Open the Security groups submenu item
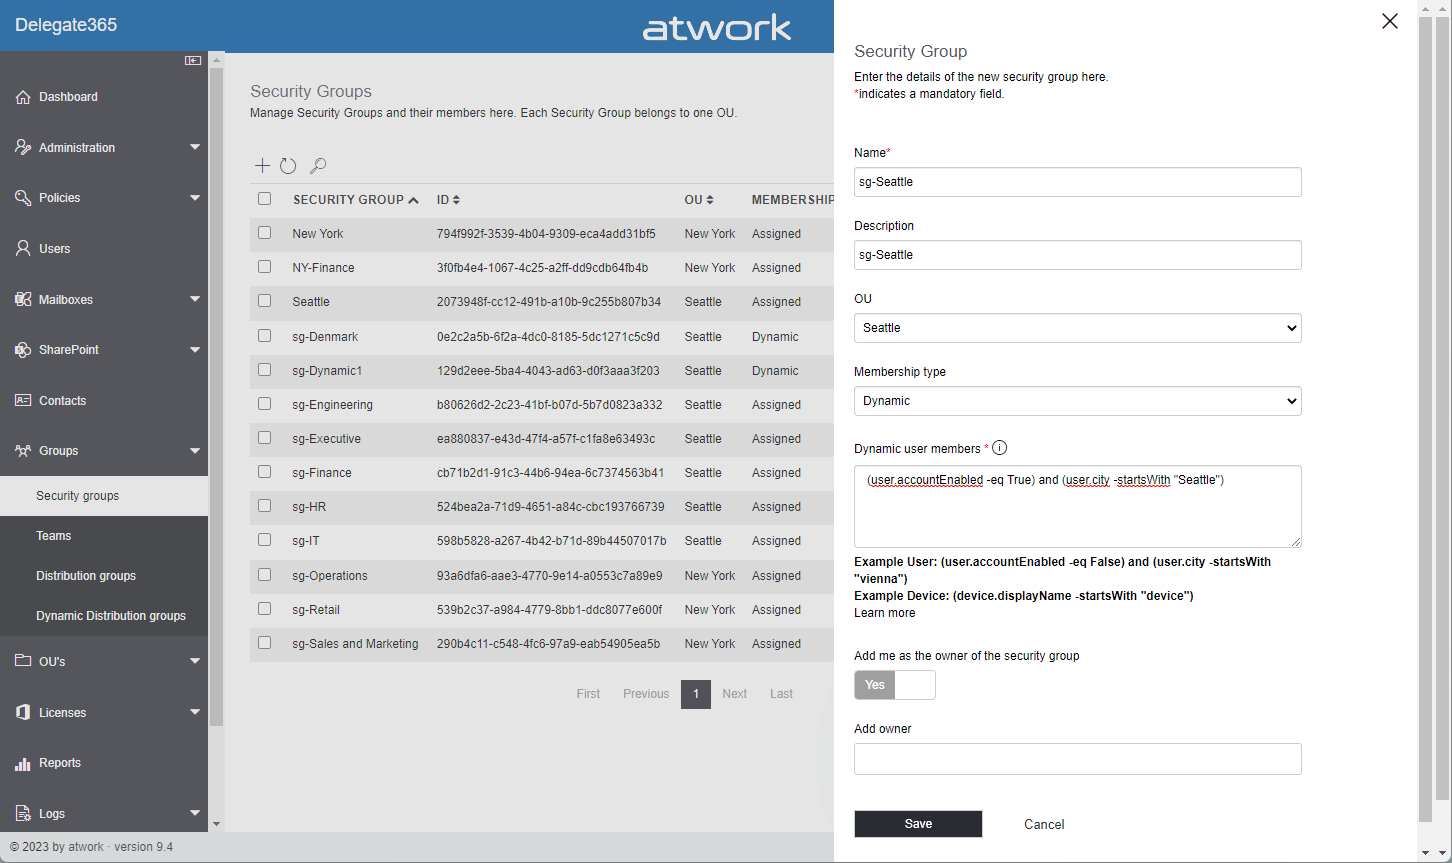1452x863 pixels. pyautogui.click(x=104, y=496)
